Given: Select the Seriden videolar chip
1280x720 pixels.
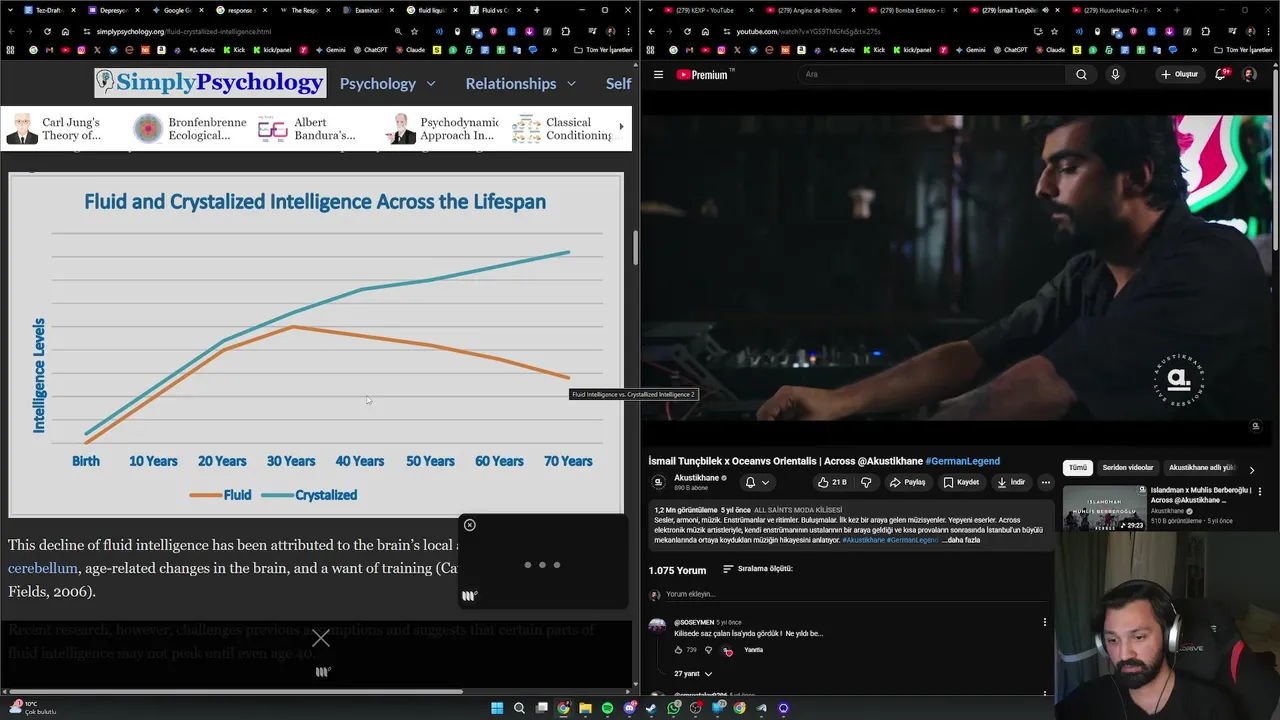Looking at the screenshot, I should click(1127, 468).
